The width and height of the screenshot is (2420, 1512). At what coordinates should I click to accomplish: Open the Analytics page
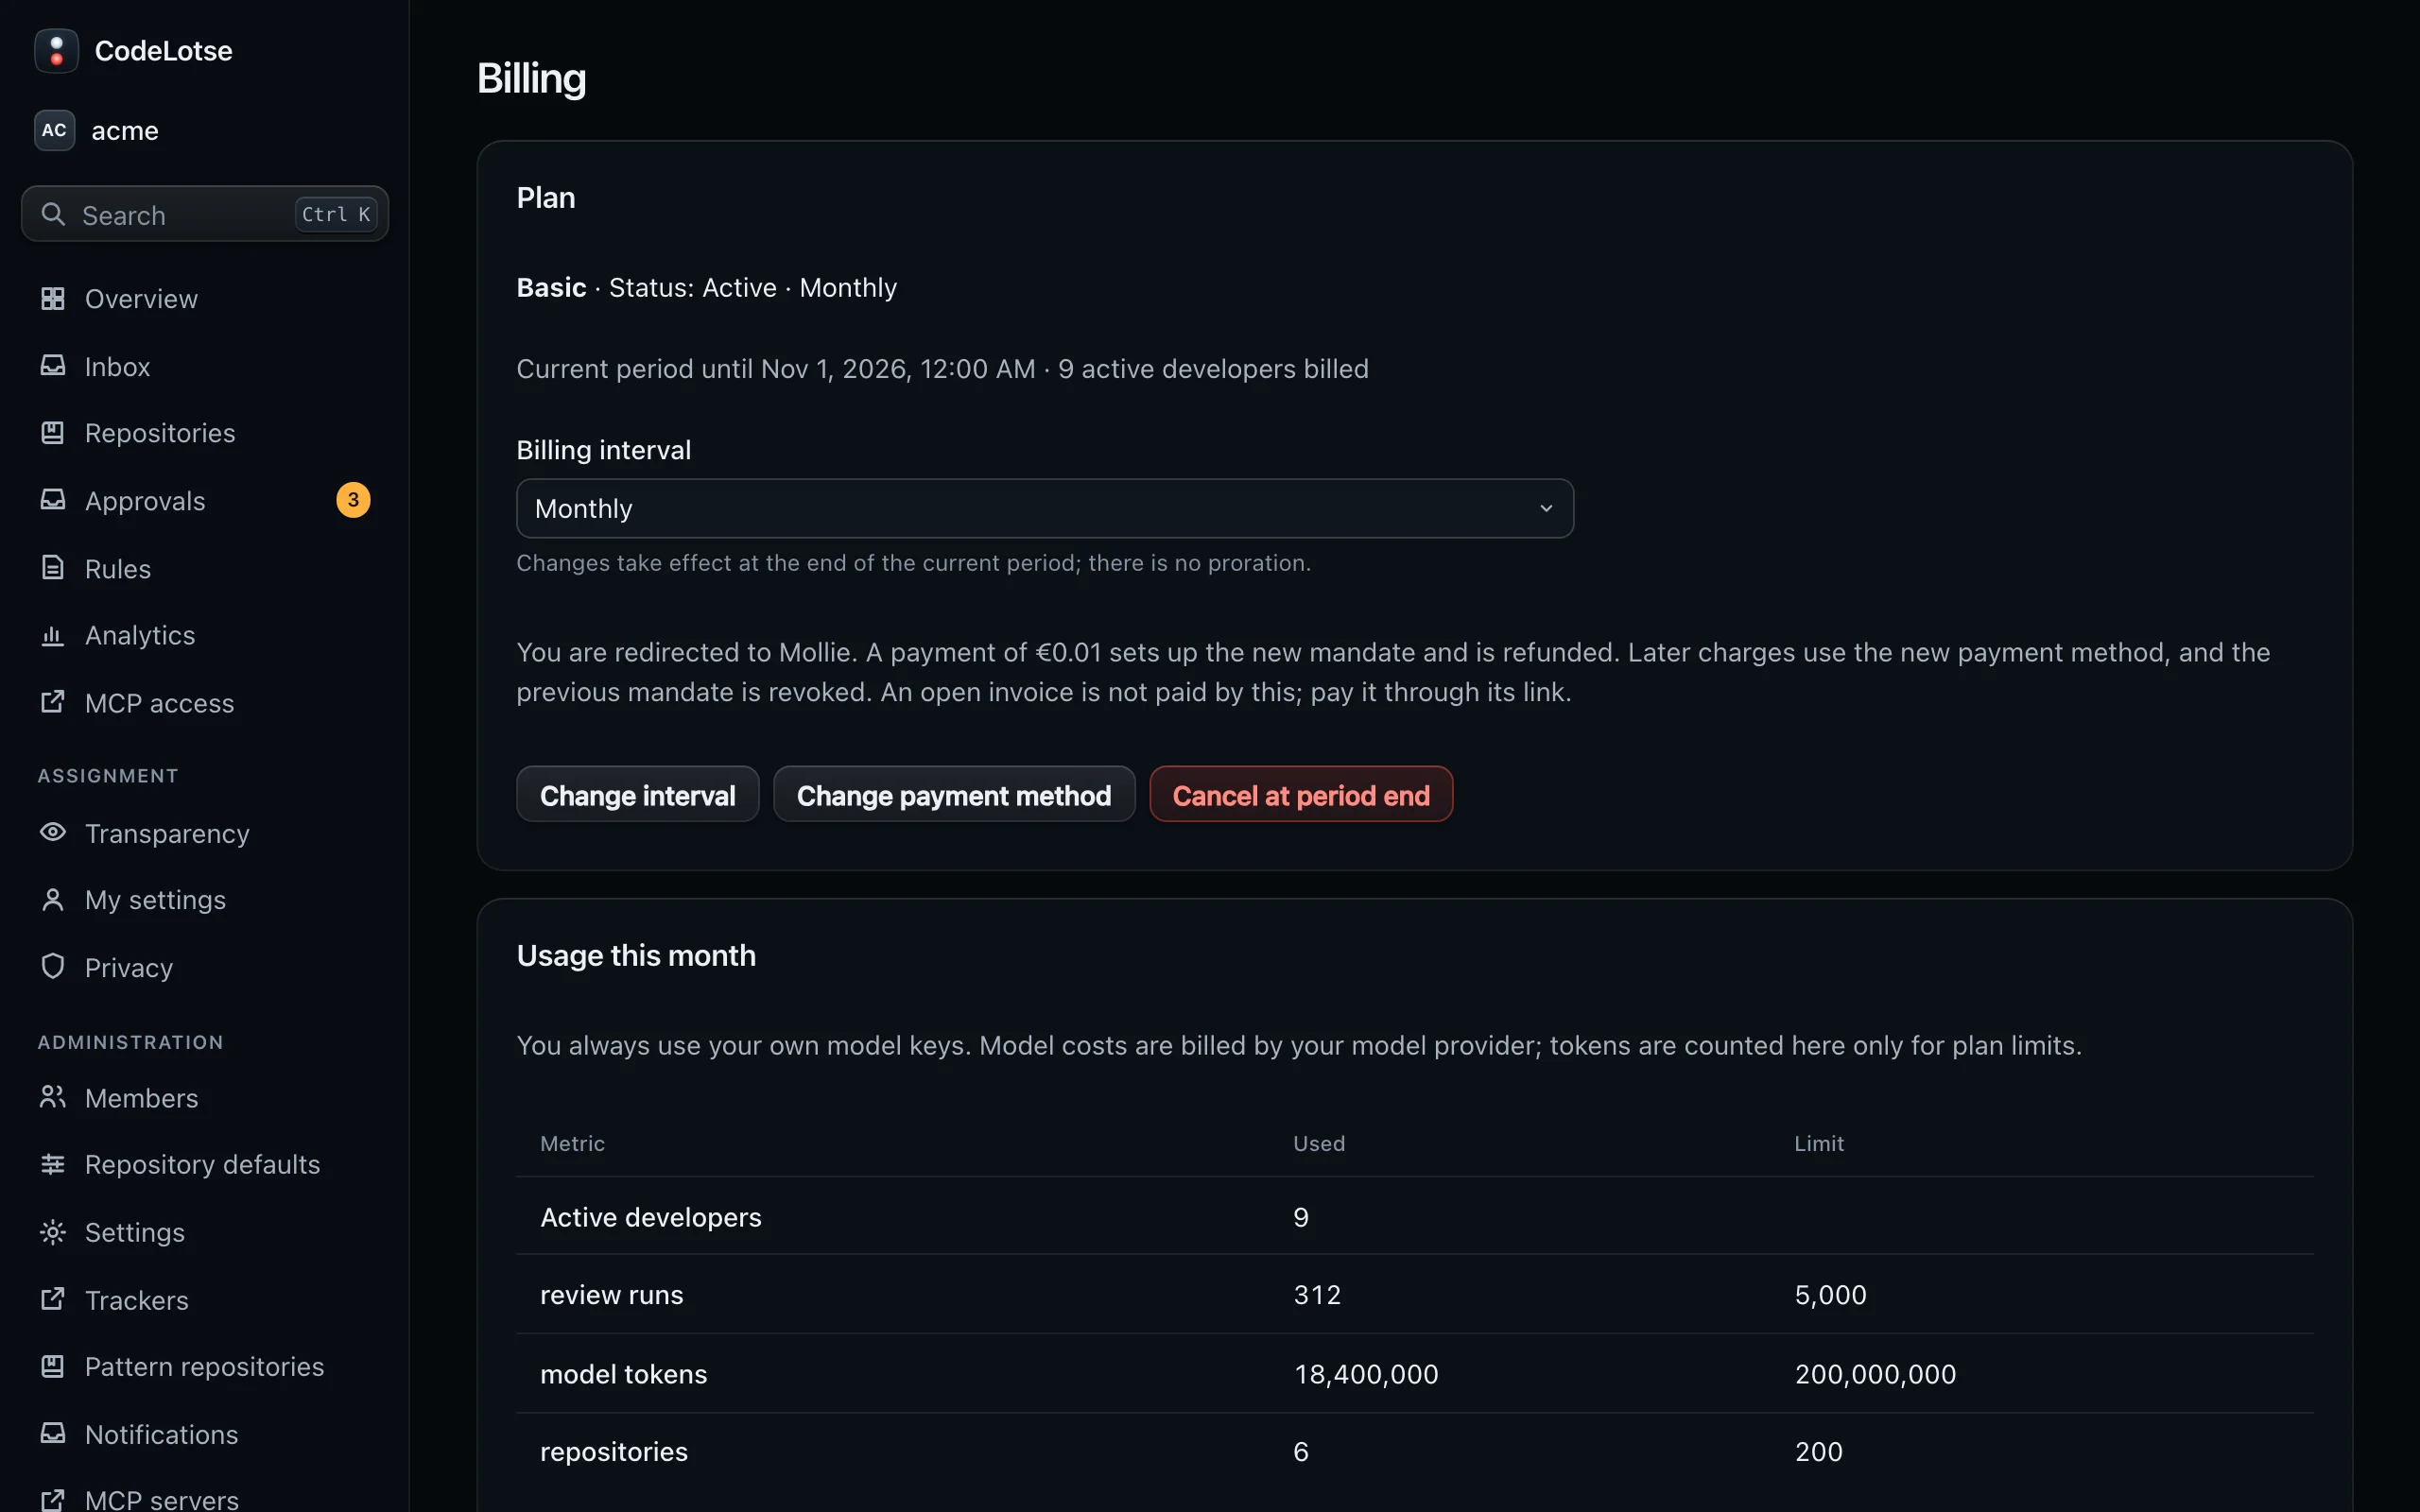click(x=205, y=635)
